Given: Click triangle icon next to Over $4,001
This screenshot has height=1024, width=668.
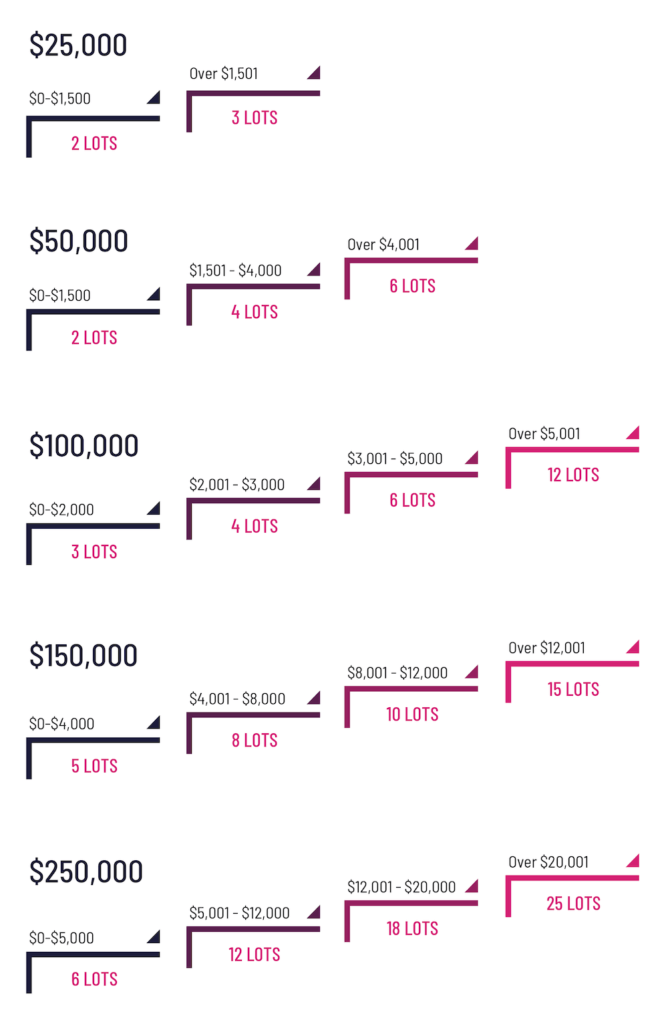Looking at the screenshot, I should tap(473, 244).
